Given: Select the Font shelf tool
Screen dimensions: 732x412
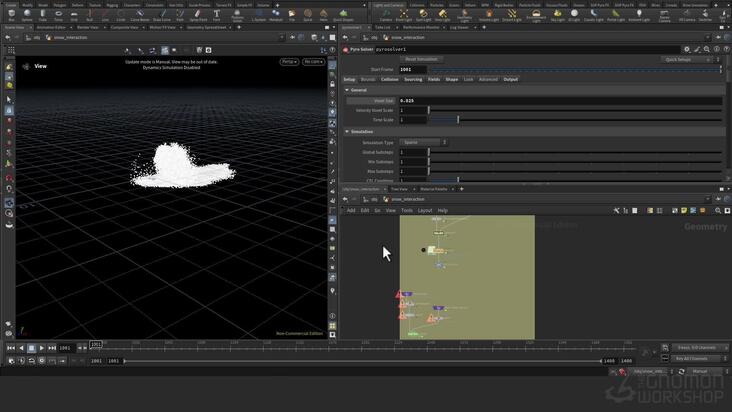Looking at the screenshot, I should [217, 15].
